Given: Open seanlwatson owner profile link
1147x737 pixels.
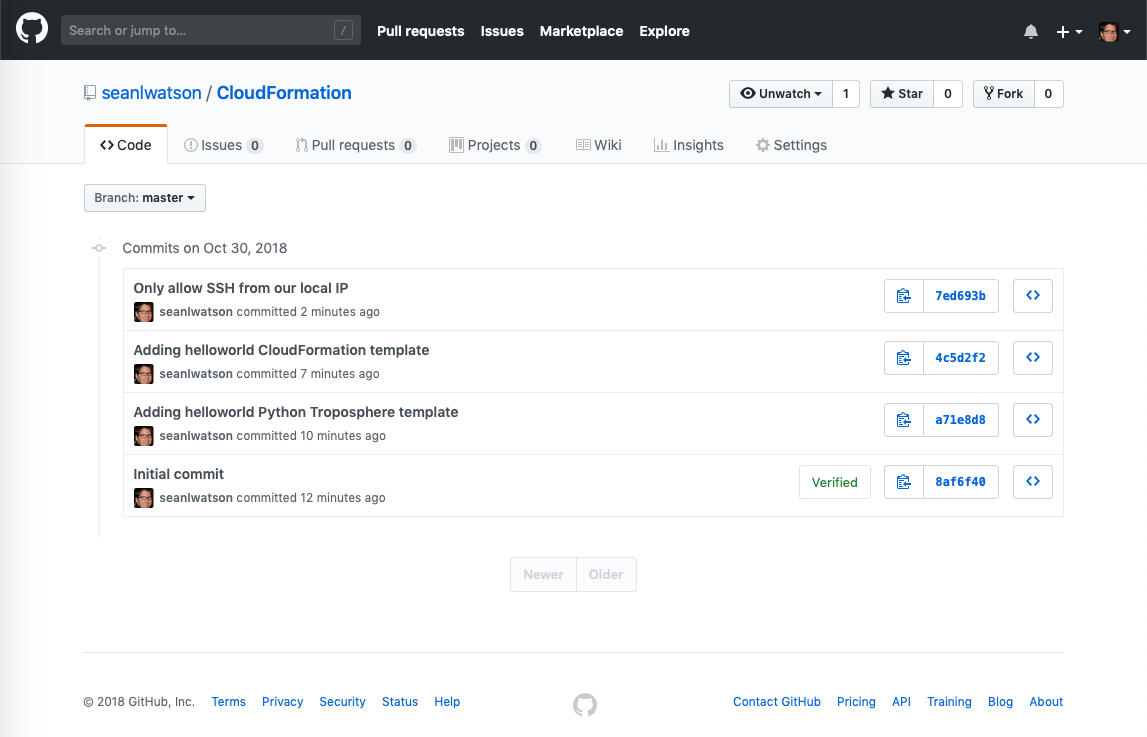Looking at the screenshot, I should (x=151, y=93).
